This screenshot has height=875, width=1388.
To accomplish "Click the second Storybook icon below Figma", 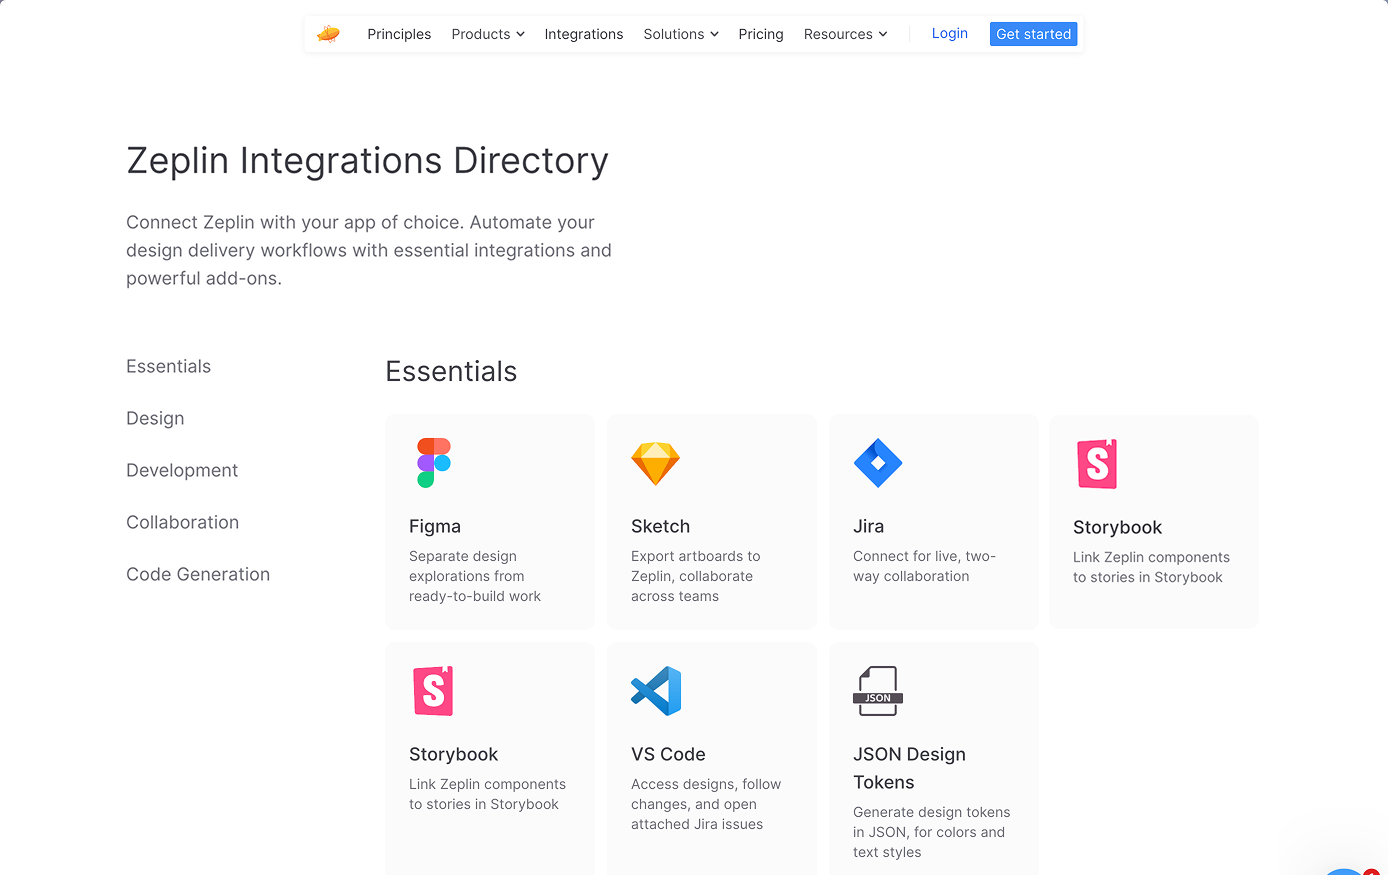I will [x=433, y=690].
